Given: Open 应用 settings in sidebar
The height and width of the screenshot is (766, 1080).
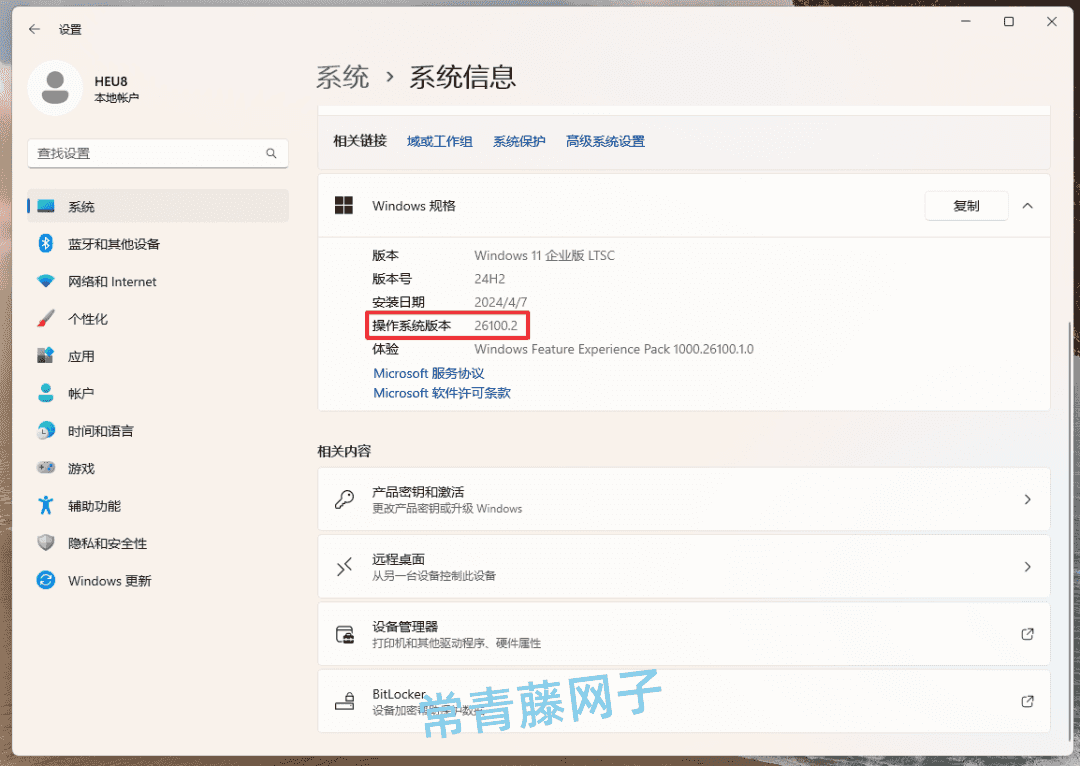Looking at the screenshot, I should click(x=158, y=355).
